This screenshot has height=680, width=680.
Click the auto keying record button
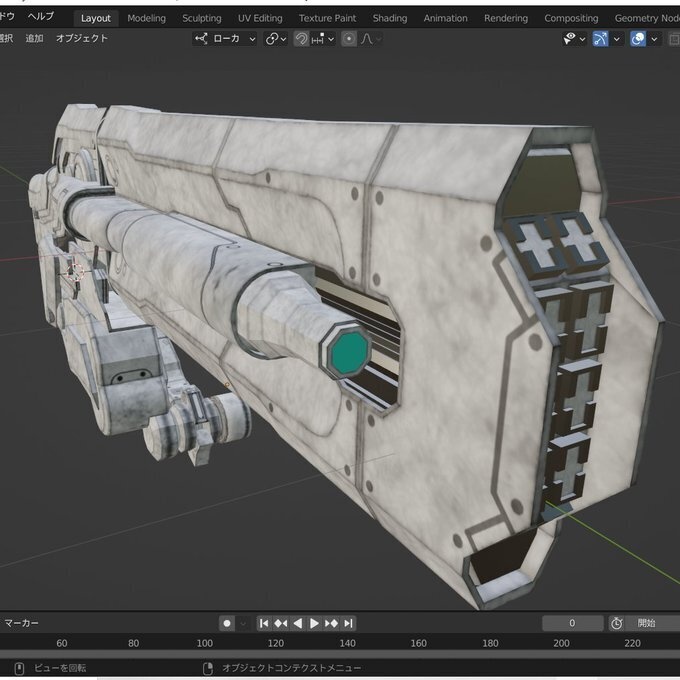[x=227, y=623]
